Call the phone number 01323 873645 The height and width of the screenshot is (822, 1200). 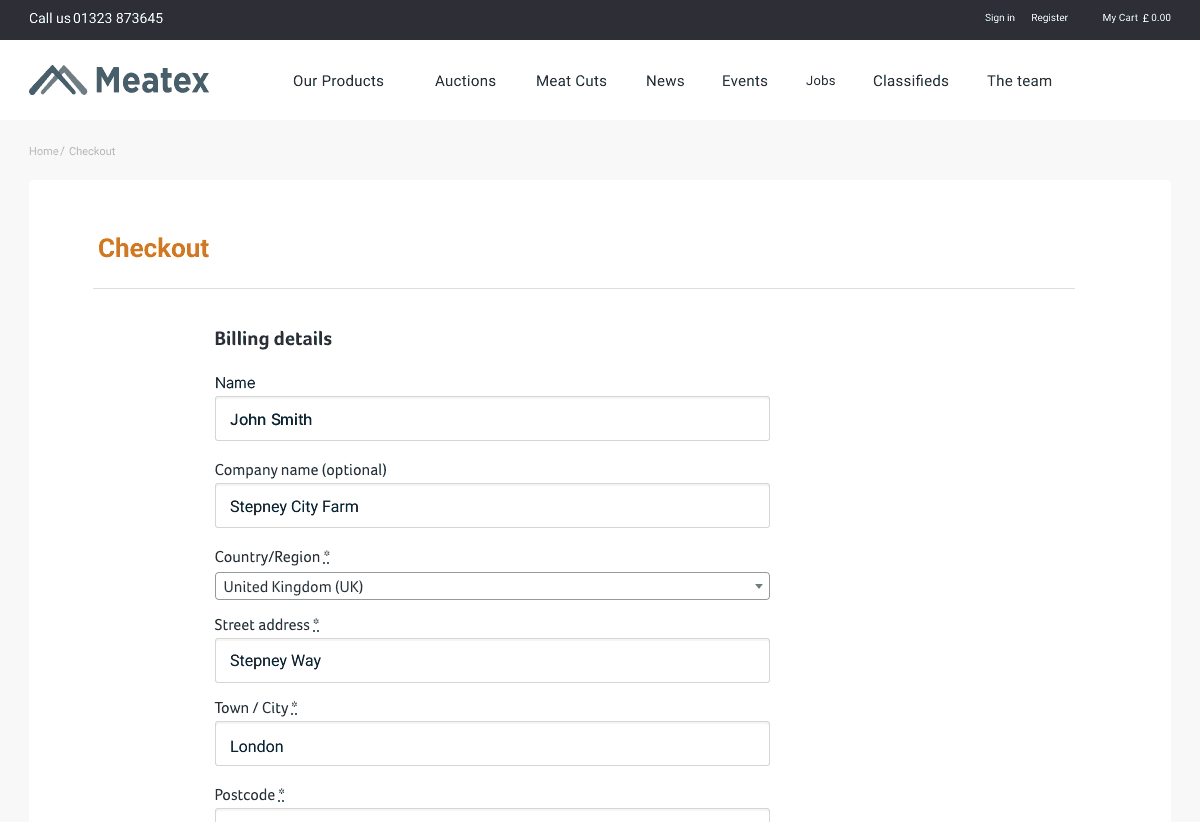coord(118,18)
